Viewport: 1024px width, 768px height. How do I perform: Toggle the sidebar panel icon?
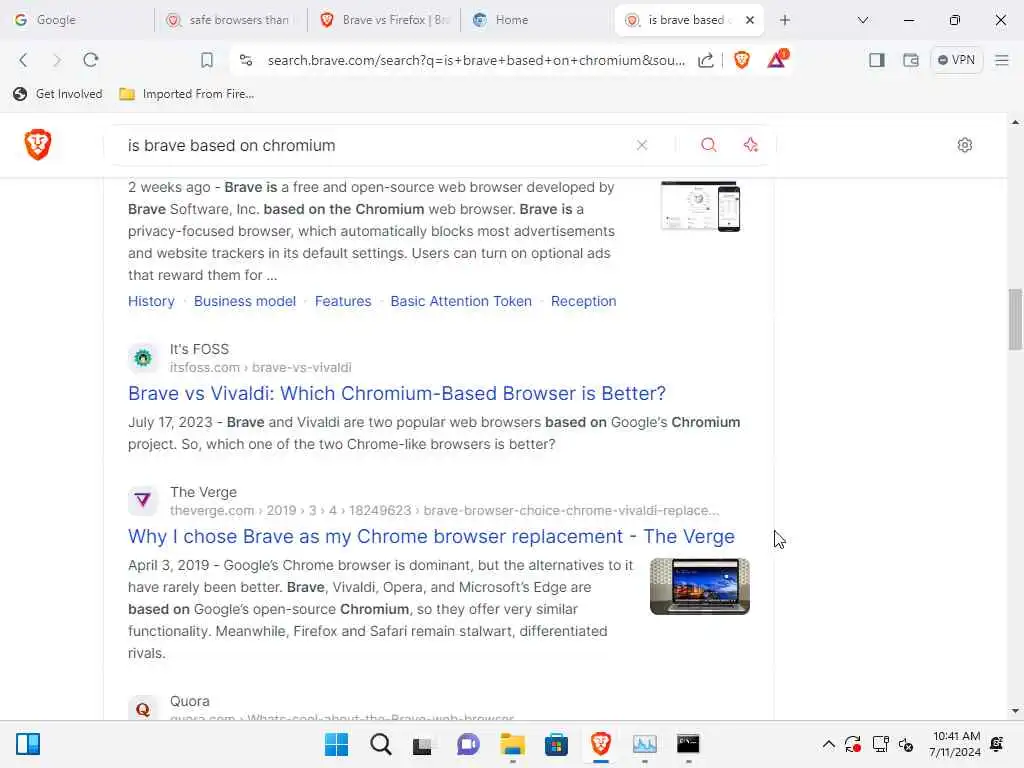877,60
